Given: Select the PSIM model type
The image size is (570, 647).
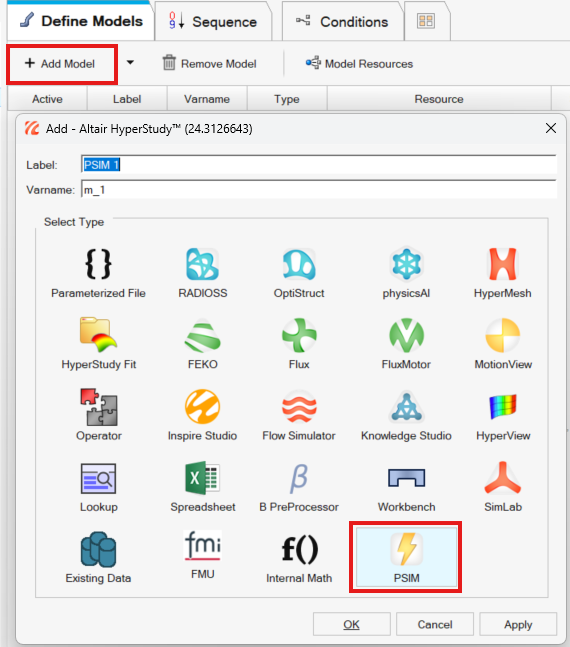Looking at the screenshot, I should point(406,557).
